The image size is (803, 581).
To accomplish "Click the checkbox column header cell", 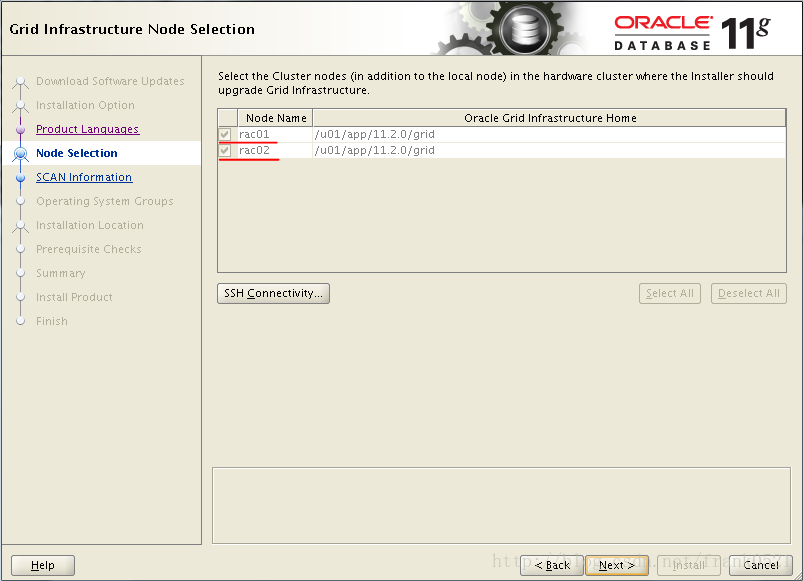I will (228, 118).
